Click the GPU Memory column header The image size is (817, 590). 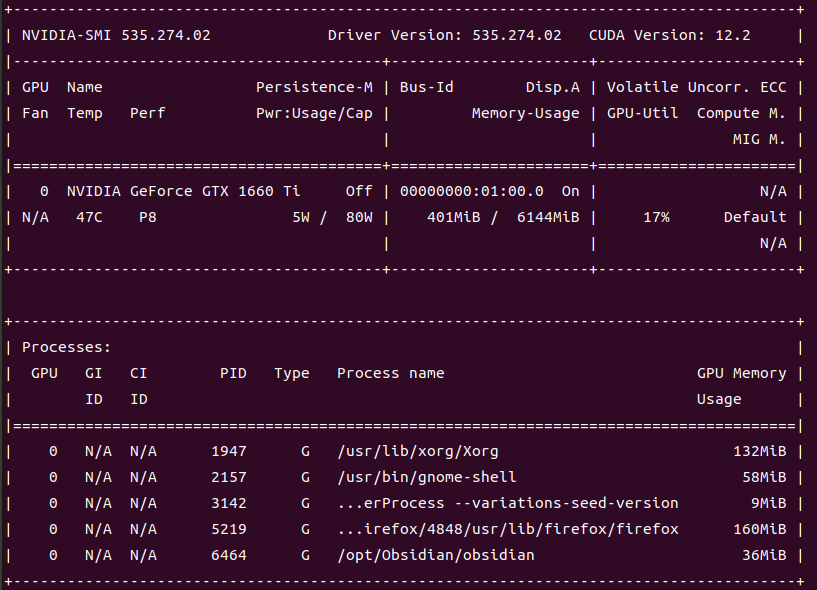coord(741,373)
